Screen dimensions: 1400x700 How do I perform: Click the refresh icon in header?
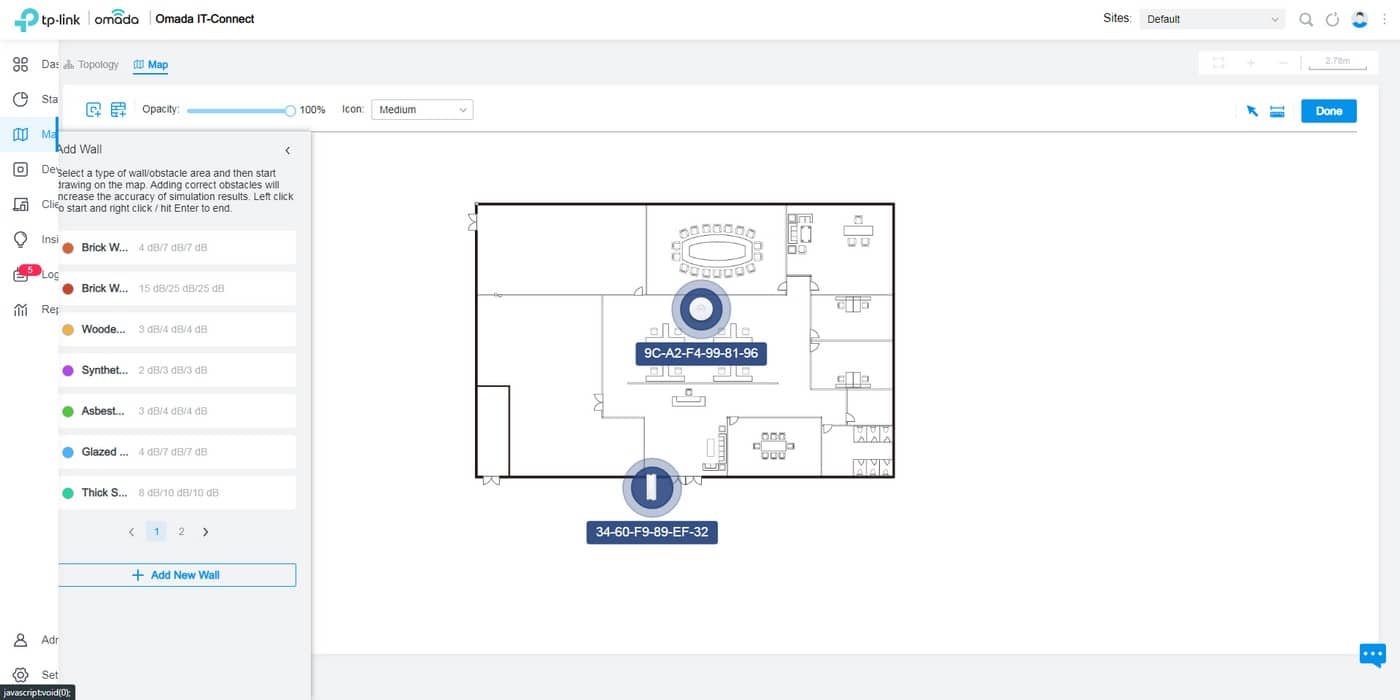(1332, 19)
